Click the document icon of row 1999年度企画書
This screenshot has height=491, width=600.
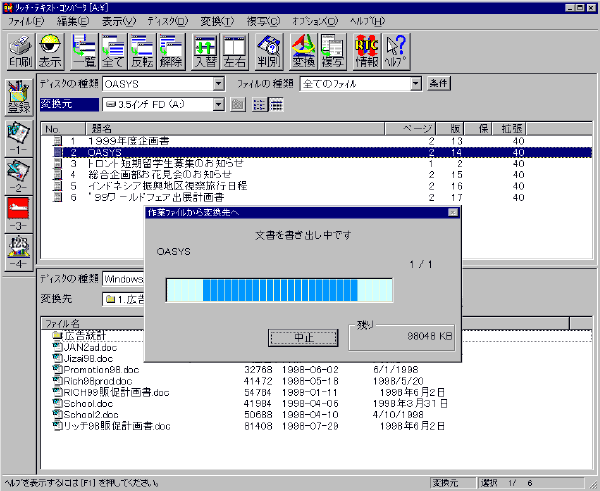pyautogui.click(x=57, y=141)
